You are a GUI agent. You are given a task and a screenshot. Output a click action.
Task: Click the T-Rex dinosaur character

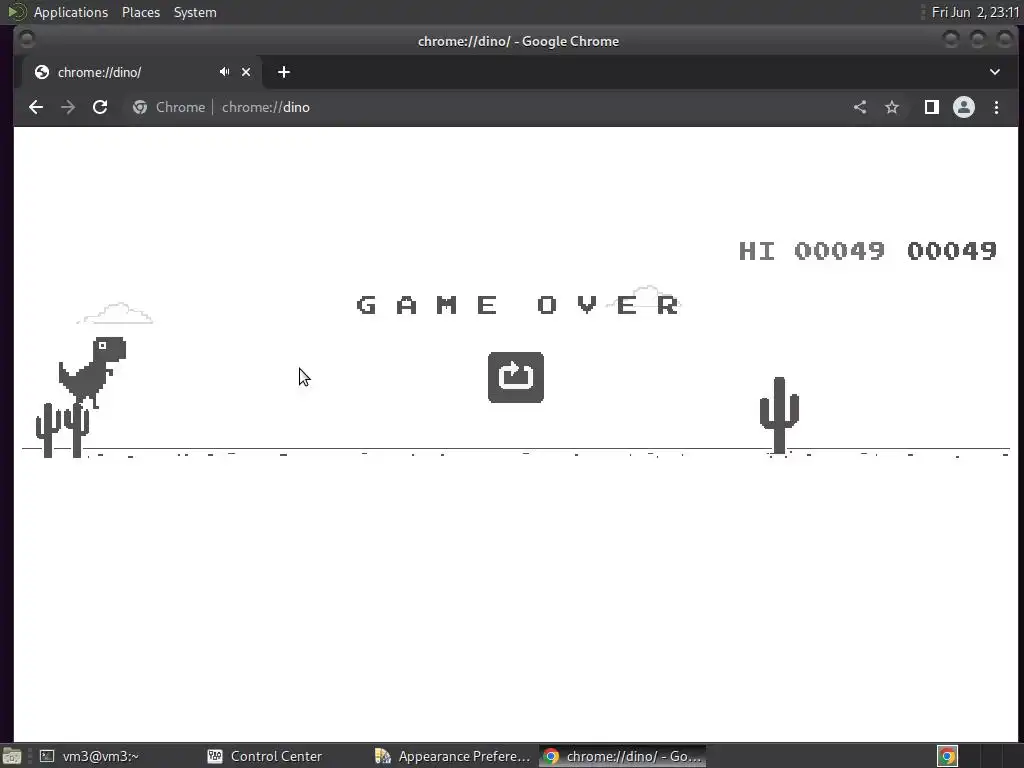(x=92, y=371)
